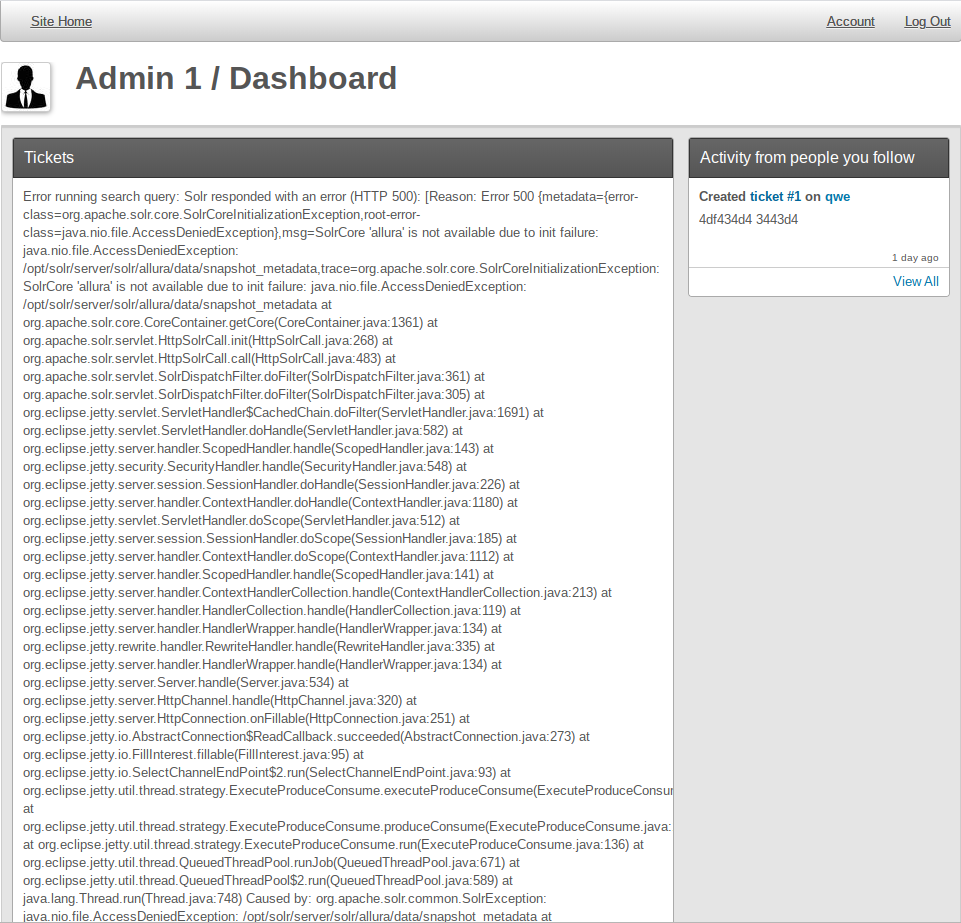Click View All in the activity panel
961x923 pixels.
click(915, 281)
